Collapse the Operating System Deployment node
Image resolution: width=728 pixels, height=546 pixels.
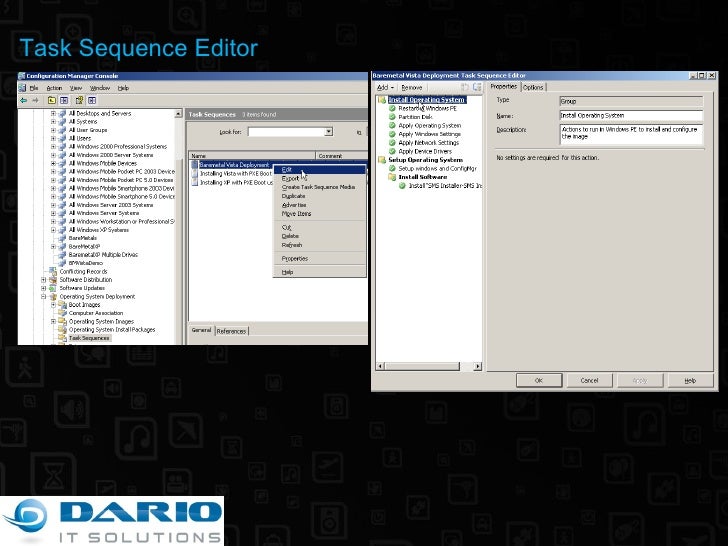point(43,297)
